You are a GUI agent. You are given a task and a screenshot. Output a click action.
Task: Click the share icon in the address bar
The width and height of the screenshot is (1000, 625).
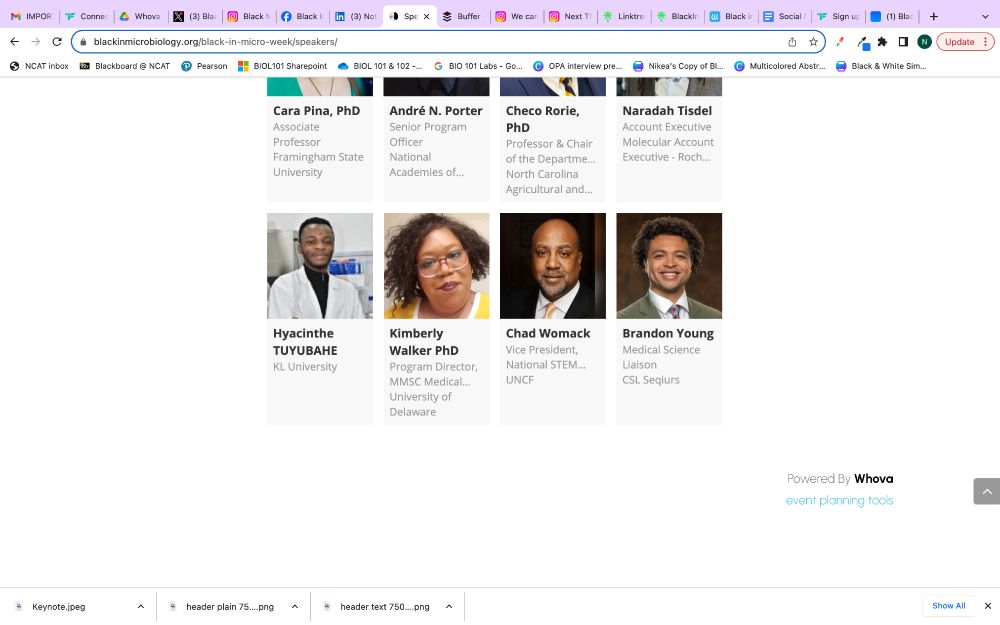(792, 42)
